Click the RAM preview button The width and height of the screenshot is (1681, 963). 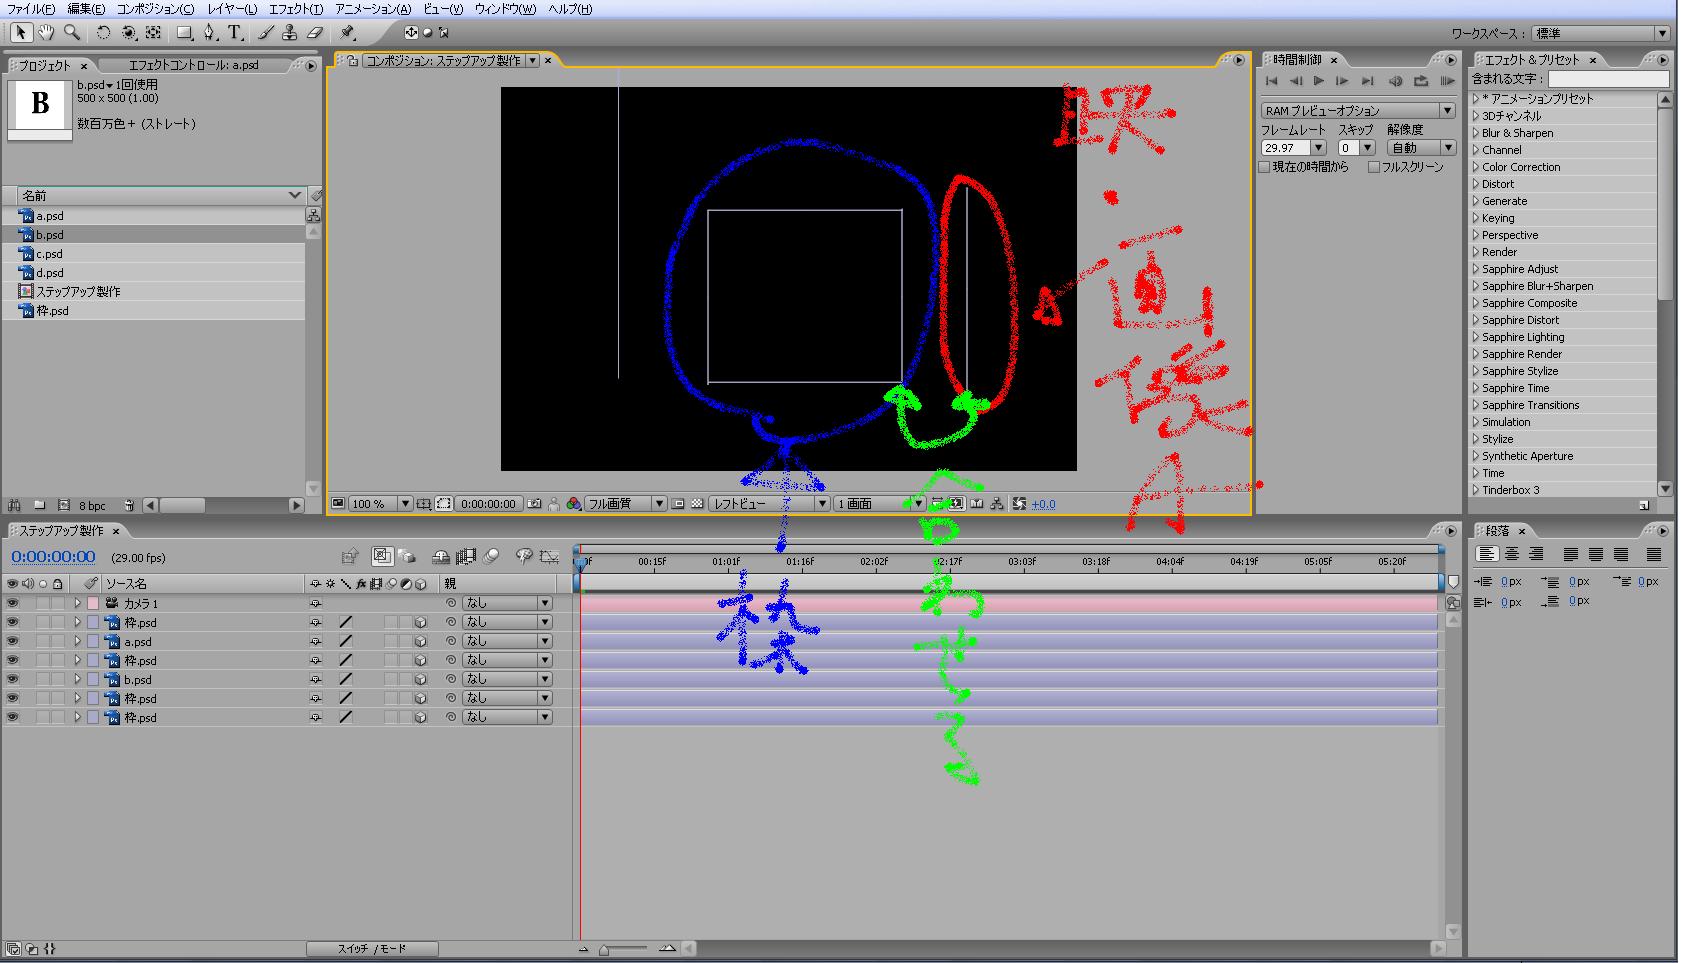point(1447,81)
